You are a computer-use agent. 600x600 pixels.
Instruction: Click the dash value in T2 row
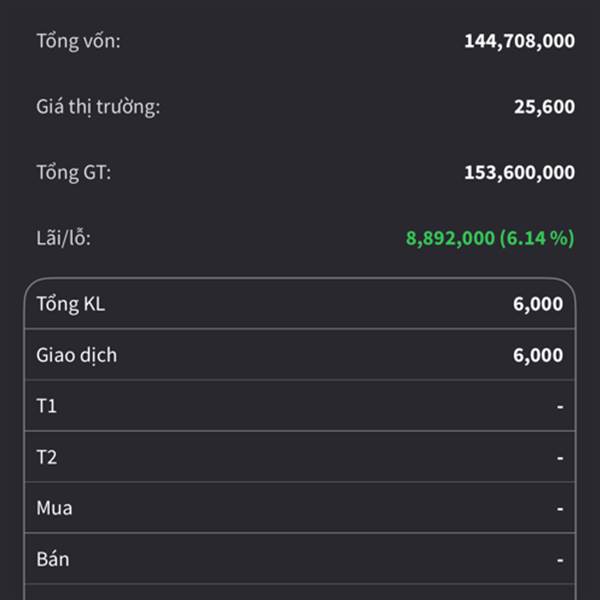(x=560, y=458)
